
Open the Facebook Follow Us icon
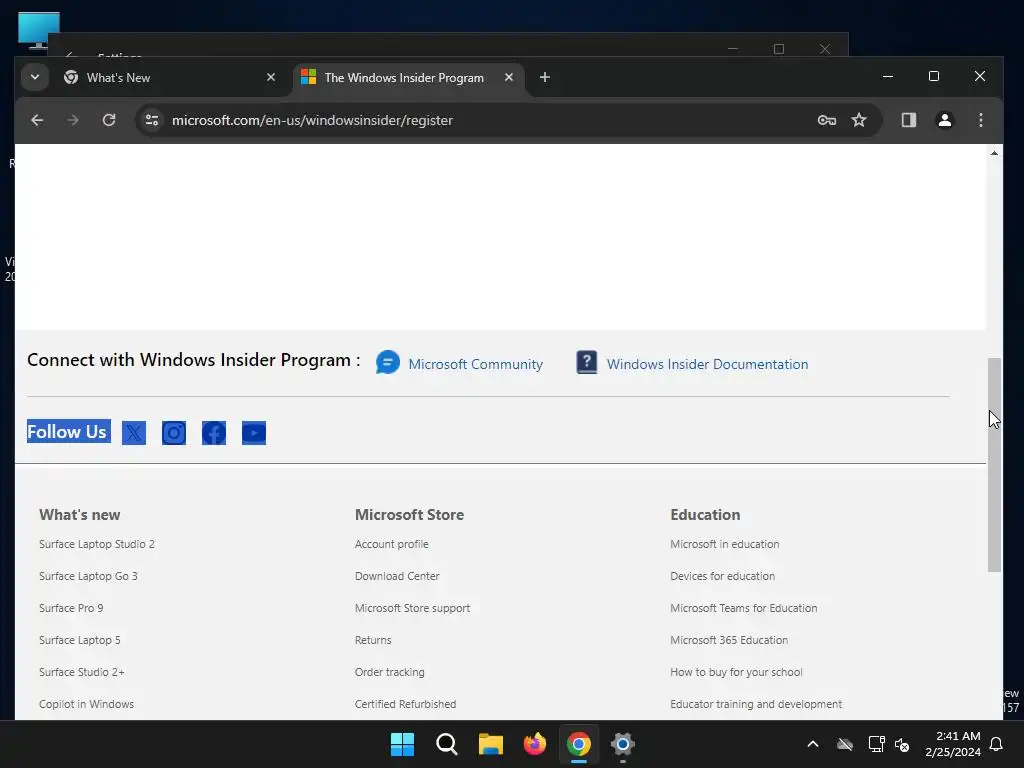[x=214, y=432]
